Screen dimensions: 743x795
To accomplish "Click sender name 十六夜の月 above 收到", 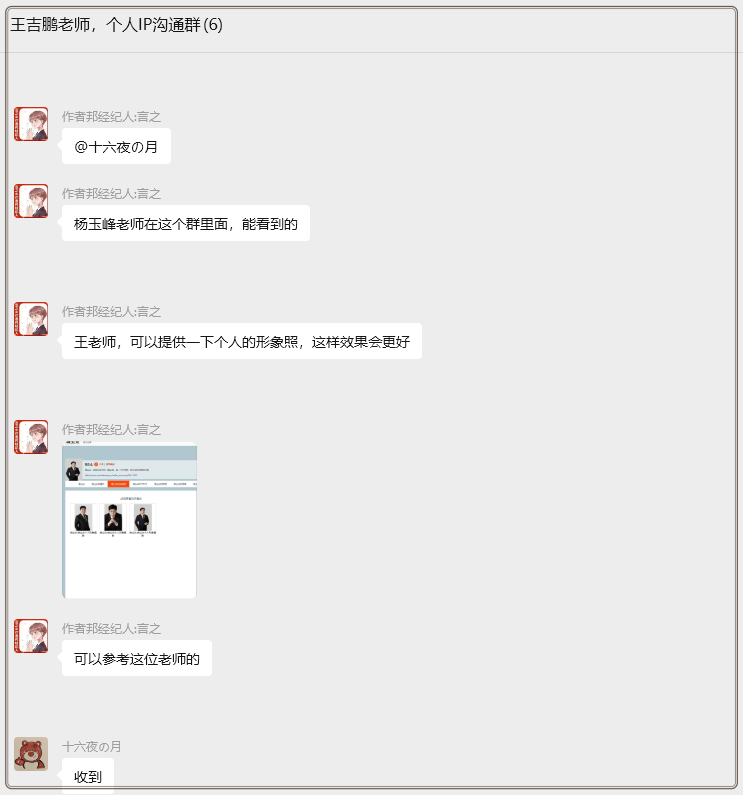I will click(92, 746).
